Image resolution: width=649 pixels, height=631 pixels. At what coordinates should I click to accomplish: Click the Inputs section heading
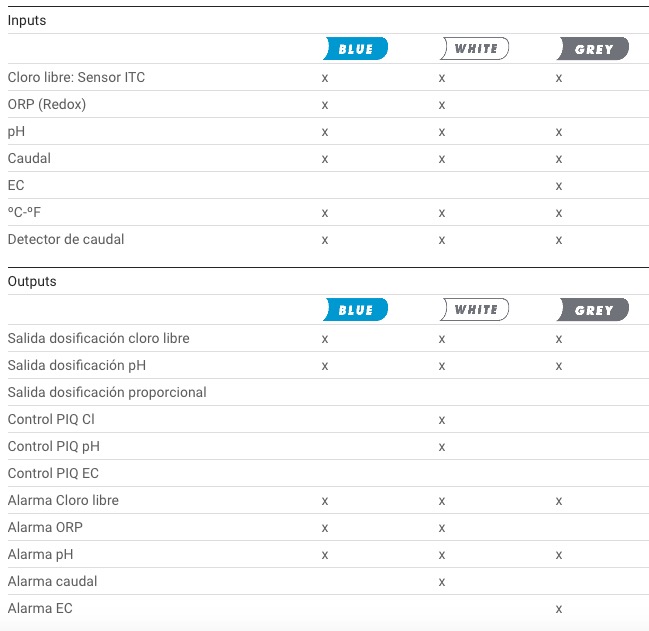pos(27,20)
